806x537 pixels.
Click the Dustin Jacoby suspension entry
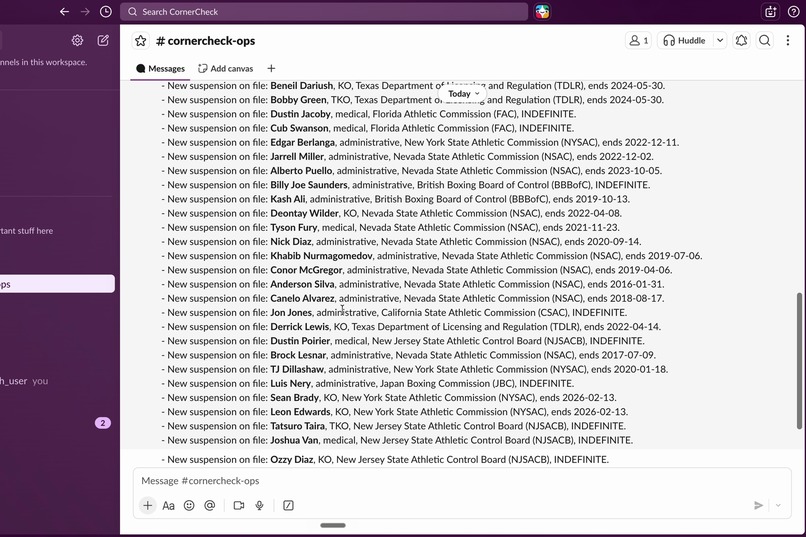click(x=369, y=114)
